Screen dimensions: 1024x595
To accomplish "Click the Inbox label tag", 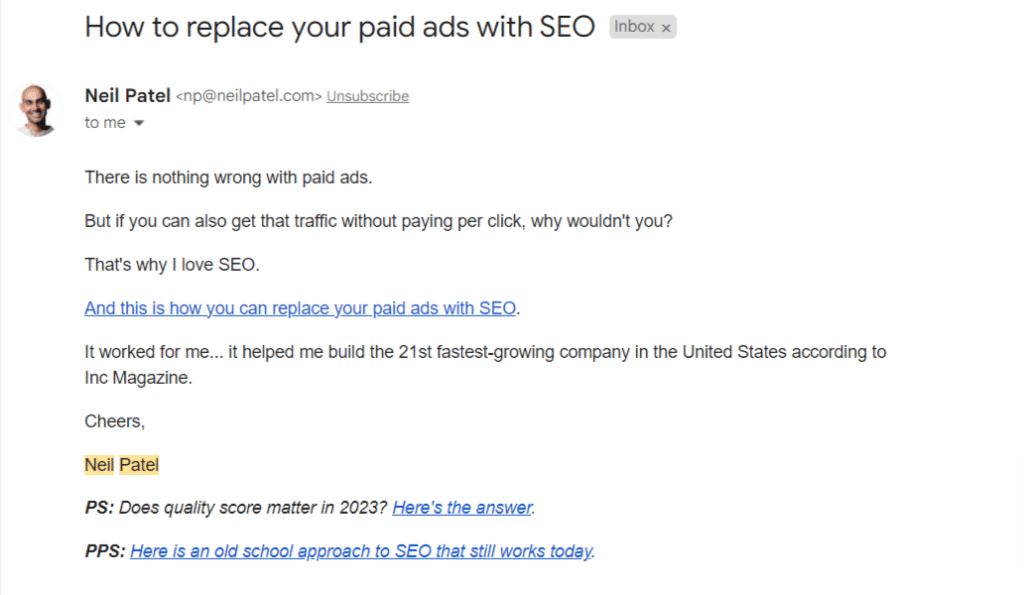I will [x=634, y=27].
